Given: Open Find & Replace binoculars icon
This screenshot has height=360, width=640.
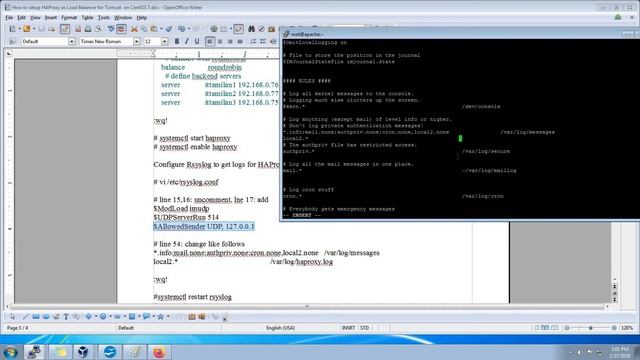Looking at the screenshot, I should pos(251,29).
